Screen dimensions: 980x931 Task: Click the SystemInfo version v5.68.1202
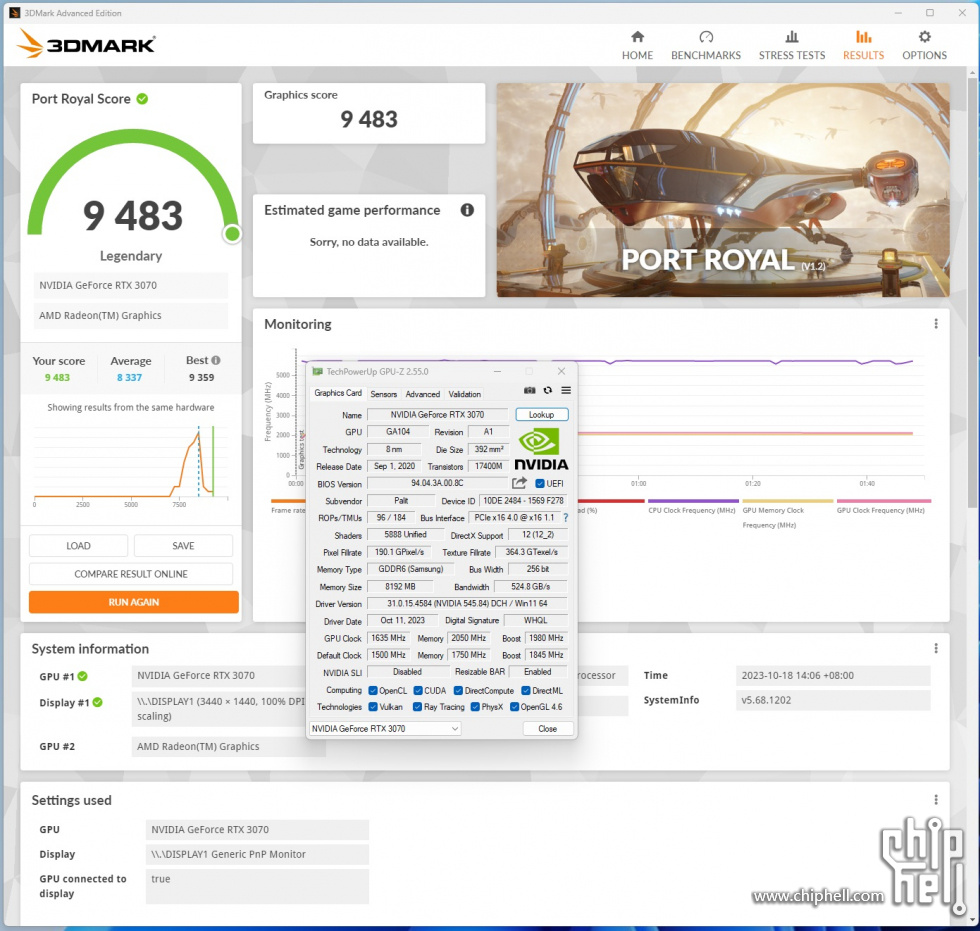[832, 700]
